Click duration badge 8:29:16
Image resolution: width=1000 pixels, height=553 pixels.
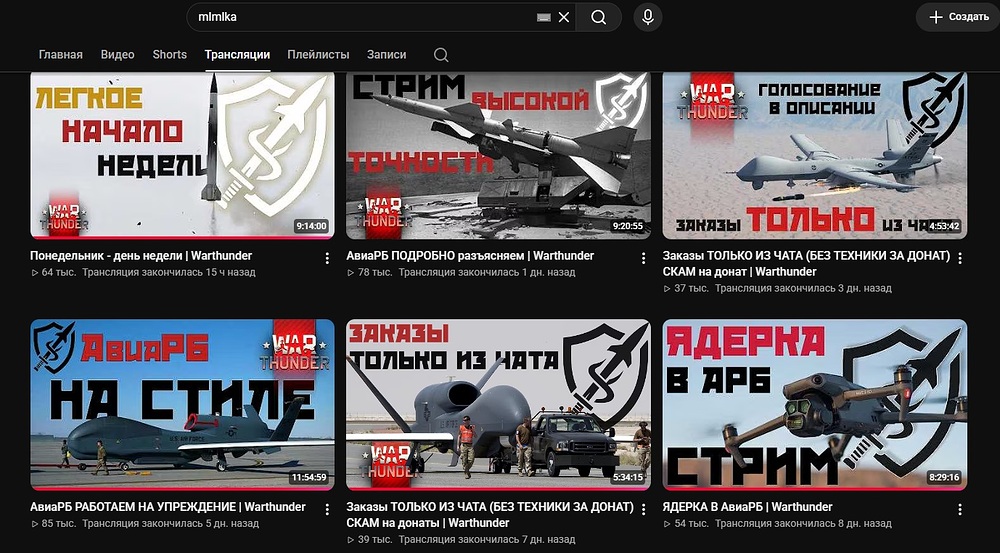(x=944, y=477)
